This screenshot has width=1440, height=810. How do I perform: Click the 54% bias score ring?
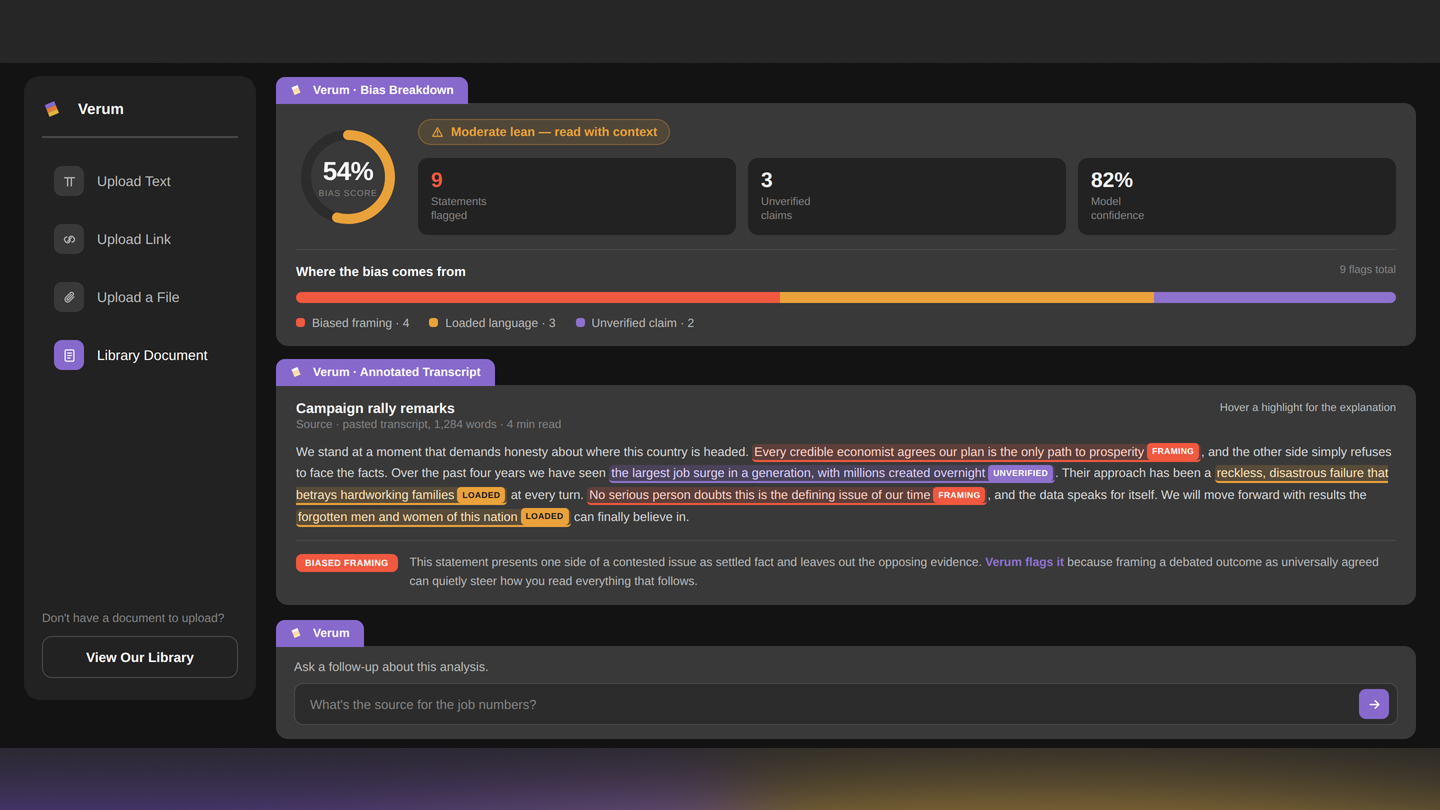348,177
